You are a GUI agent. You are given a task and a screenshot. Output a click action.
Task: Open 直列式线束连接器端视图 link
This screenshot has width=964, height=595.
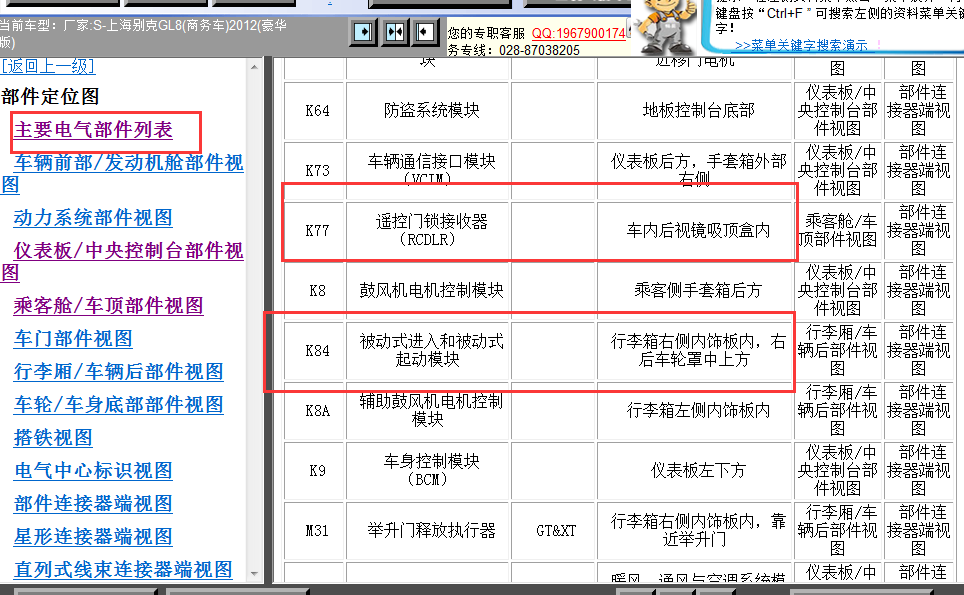(x=123, y=569)
